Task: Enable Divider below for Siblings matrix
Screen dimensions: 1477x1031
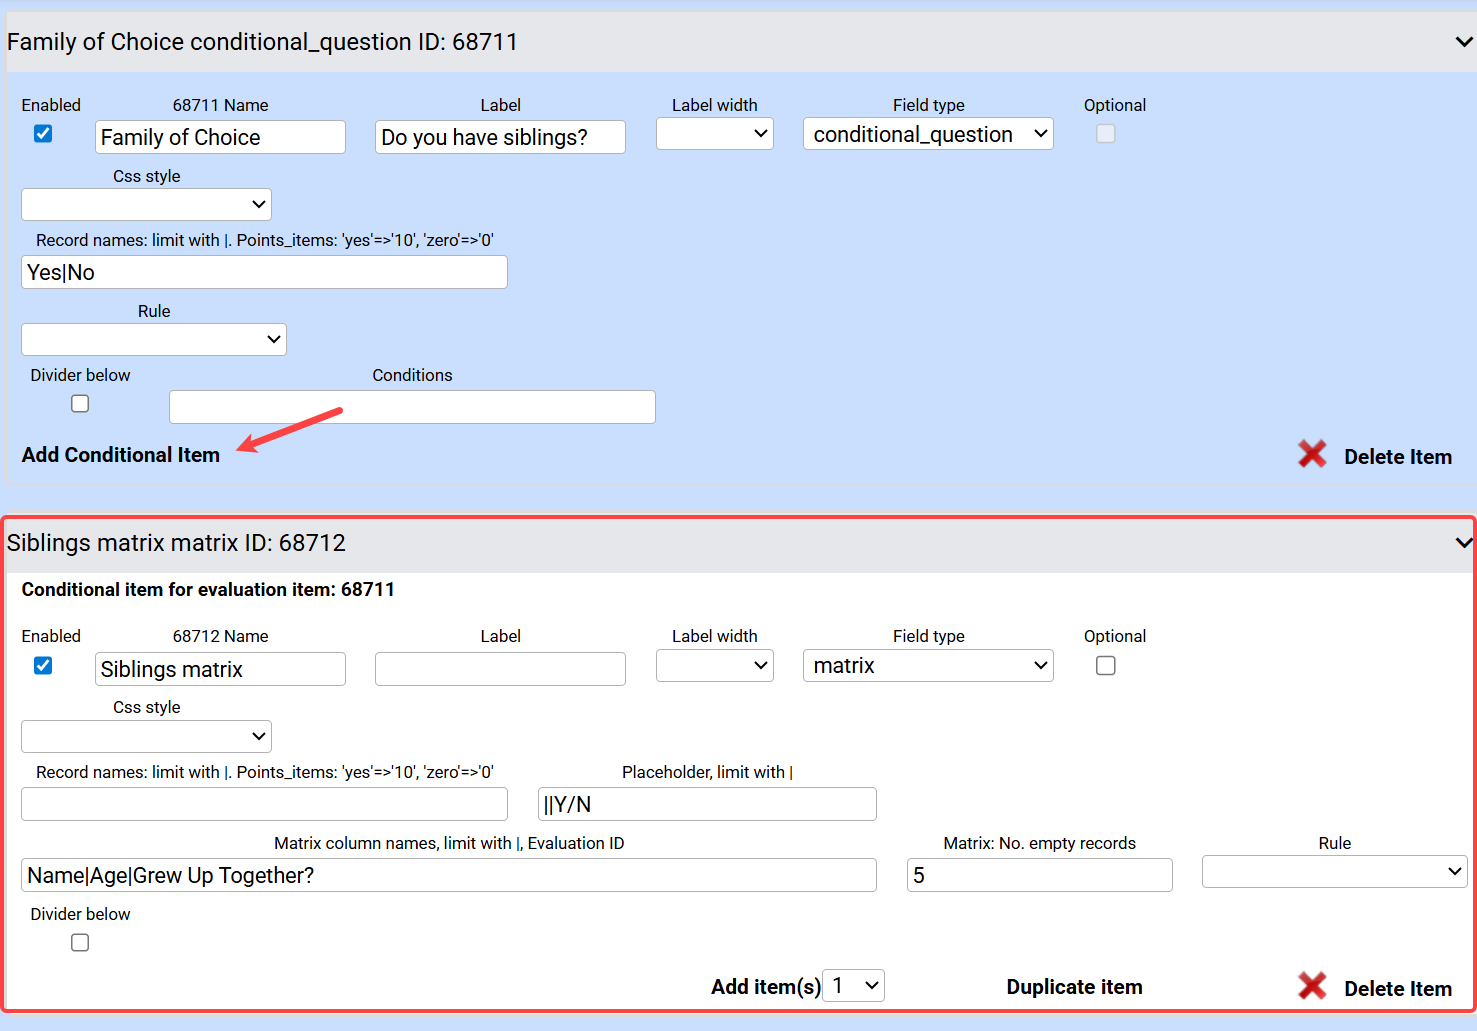Action: coord(80,943)
